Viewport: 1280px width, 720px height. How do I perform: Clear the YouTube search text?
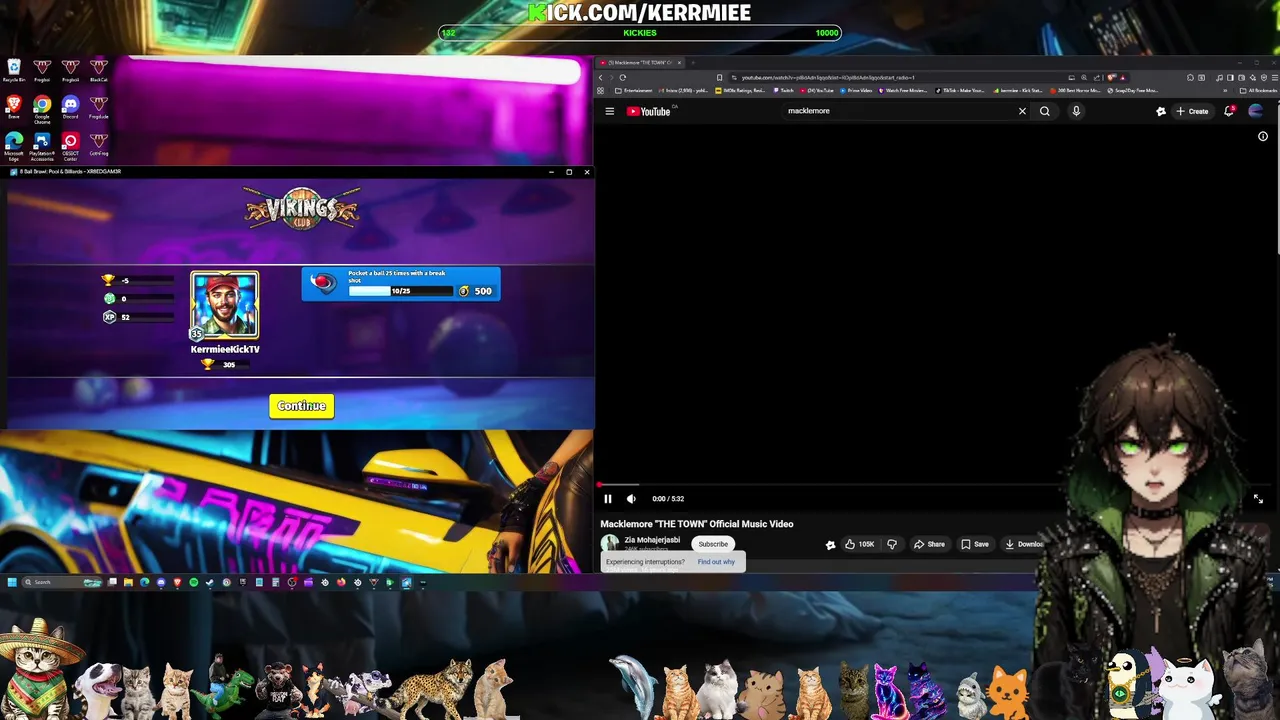point(1022,111)
